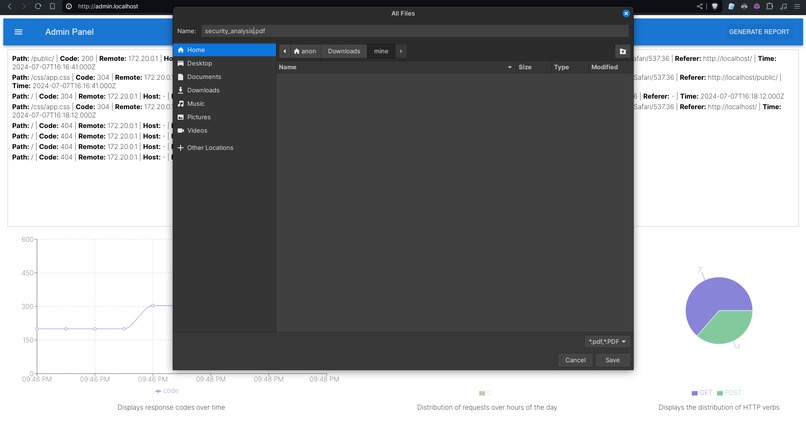Click the purple round extension icon
The width and height of the screenshot is (806, 421).
757,6
